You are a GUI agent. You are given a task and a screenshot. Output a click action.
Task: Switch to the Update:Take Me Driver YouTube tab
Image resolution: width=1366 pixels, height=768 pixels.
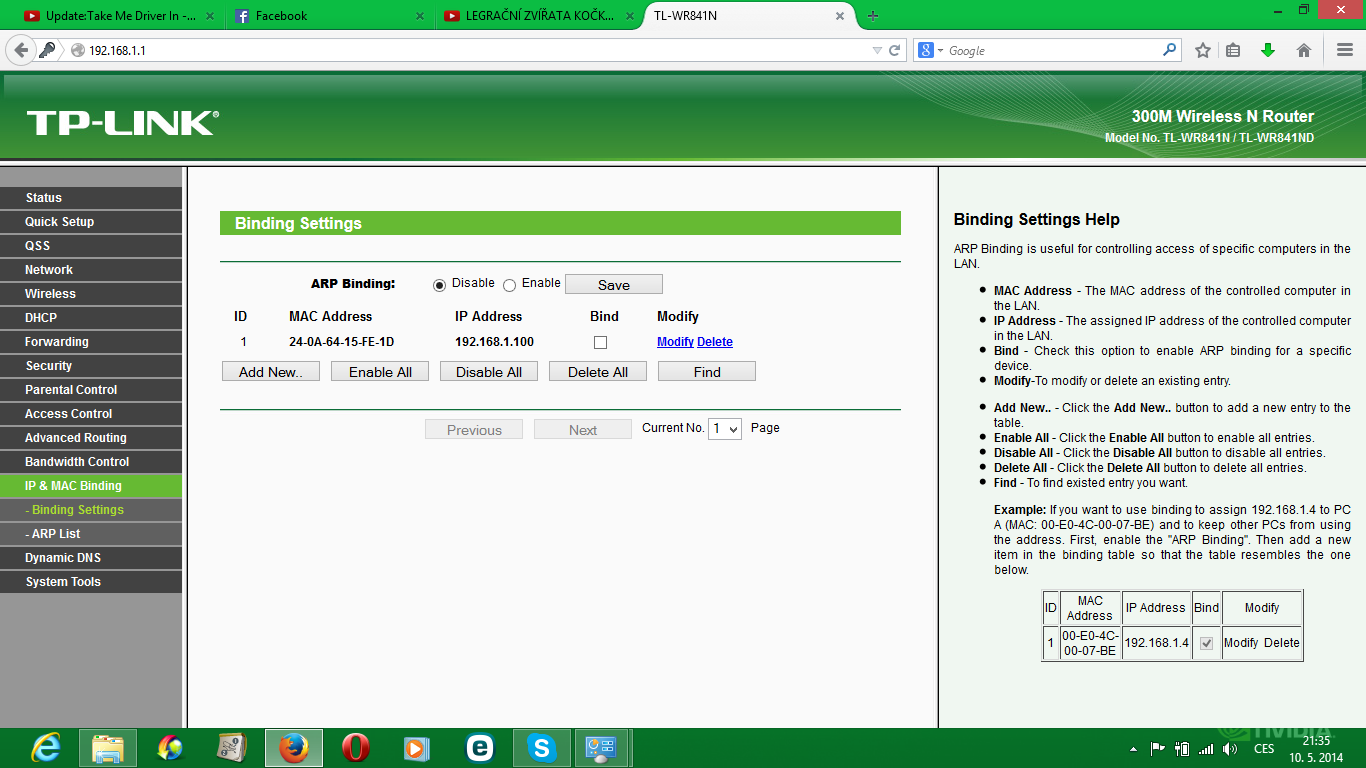[x=118, y=16]
